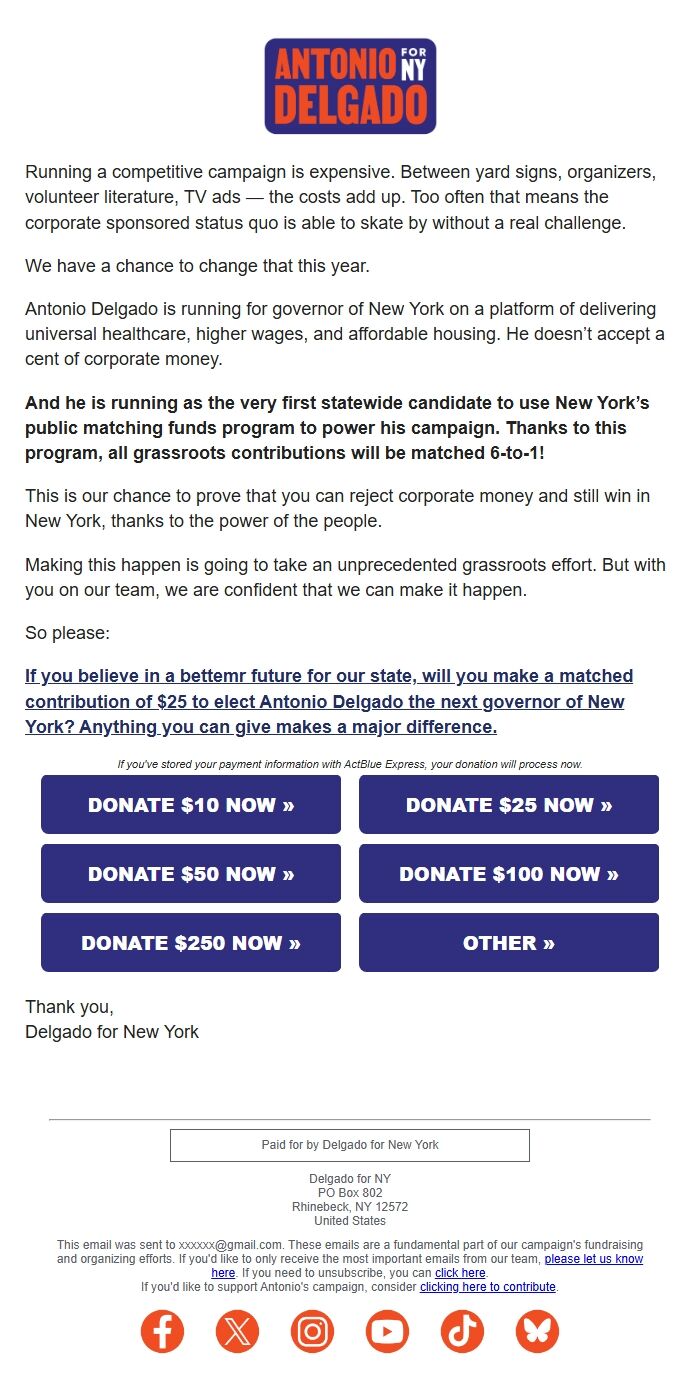The width and height of the screenshot is (700, 1385).
Task: Click the 'here' link for important emails only
Action: 224,1272
